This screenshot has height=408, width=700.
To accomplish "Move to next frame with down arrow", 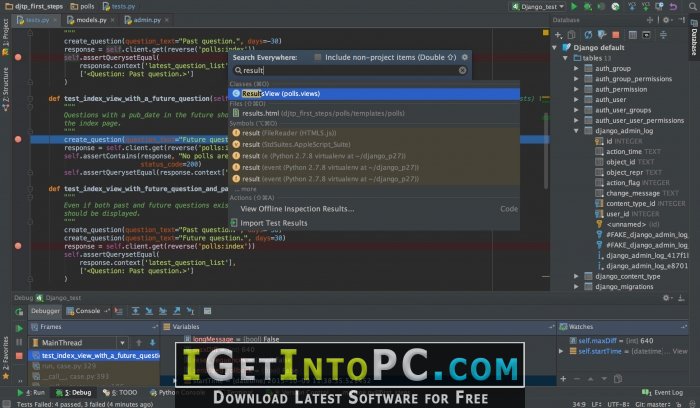I will pyautogui.click(x=152, y=342).
